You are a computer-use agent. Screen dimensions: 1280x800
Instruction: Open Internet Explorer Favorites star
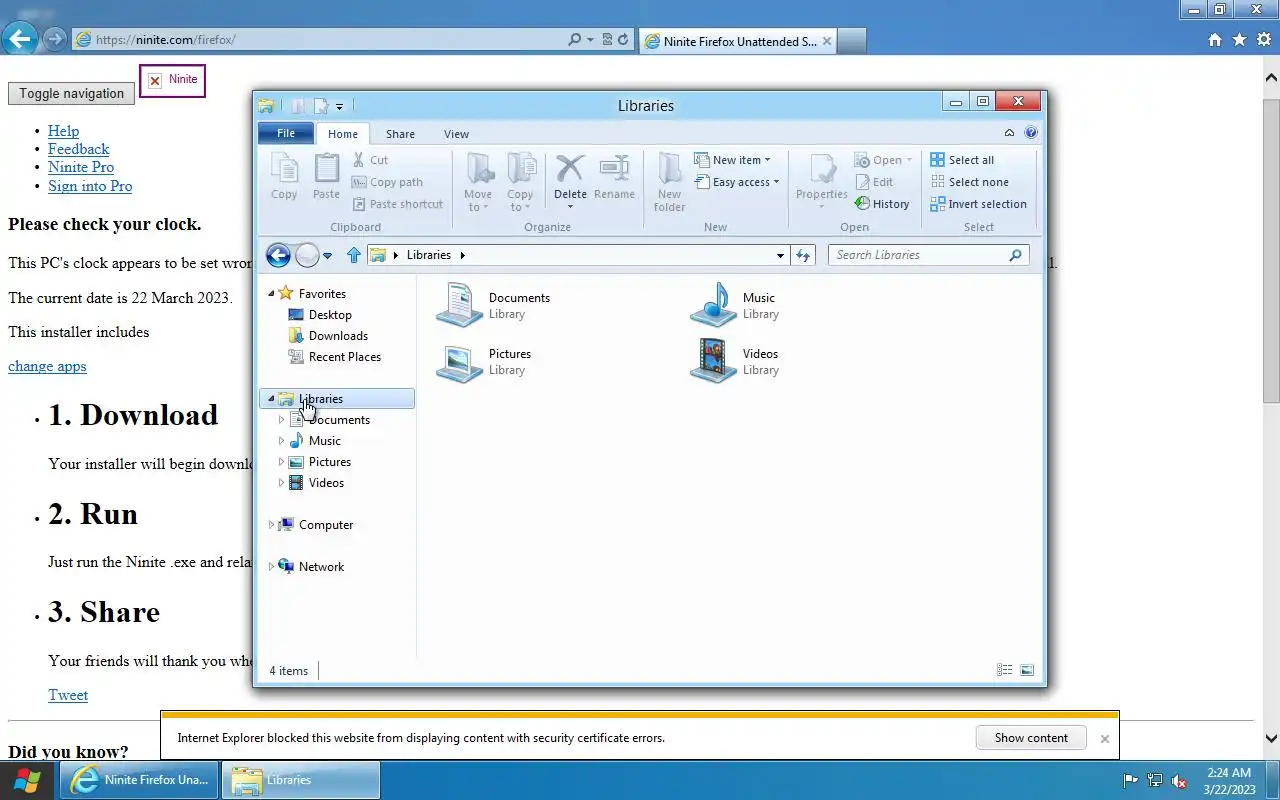coord(1239,40)
